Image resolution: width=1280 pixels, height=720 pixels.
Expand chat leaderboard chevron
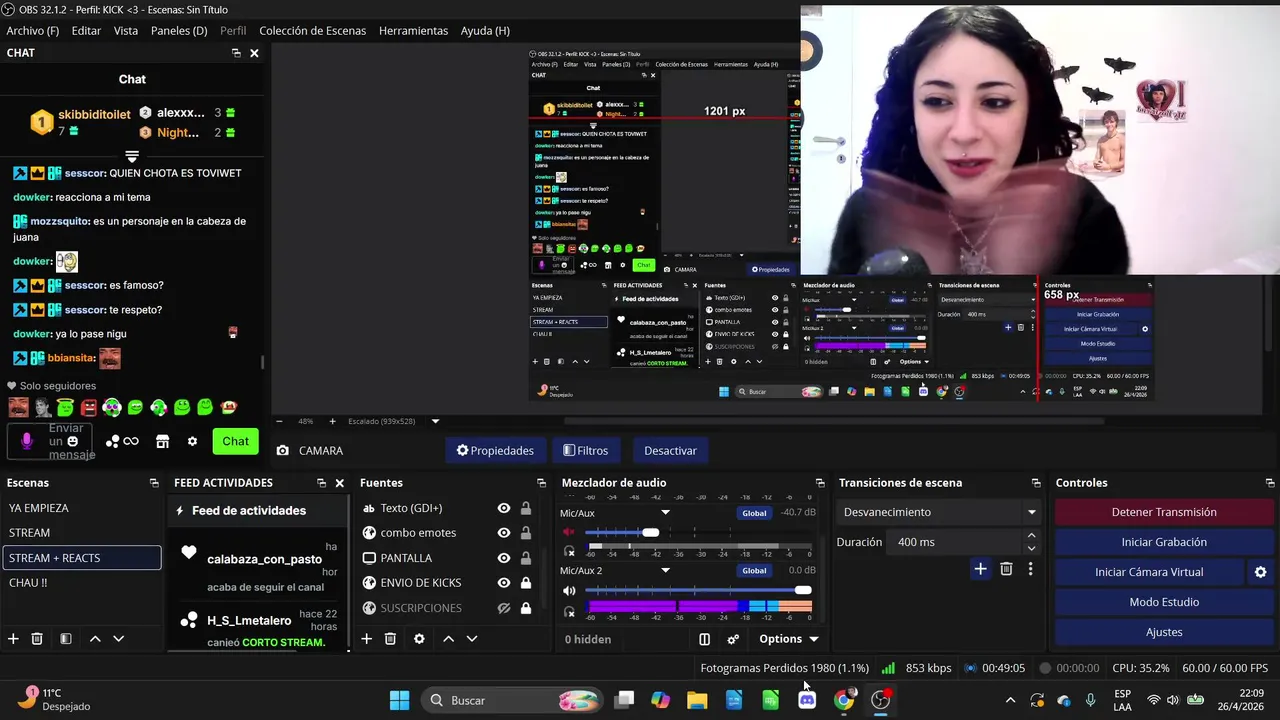click(x=132, y=157)
